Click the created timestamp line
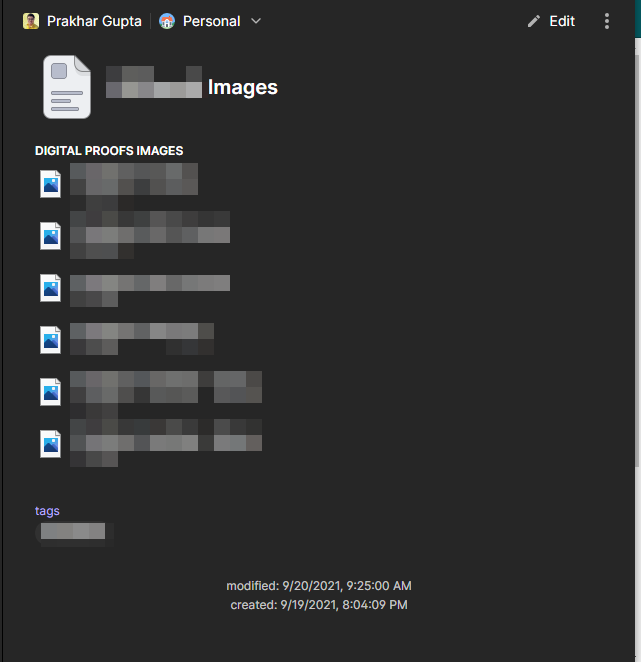Image resolution: width=641 pixels, height=662 pixels. click(x=319, y=605)
